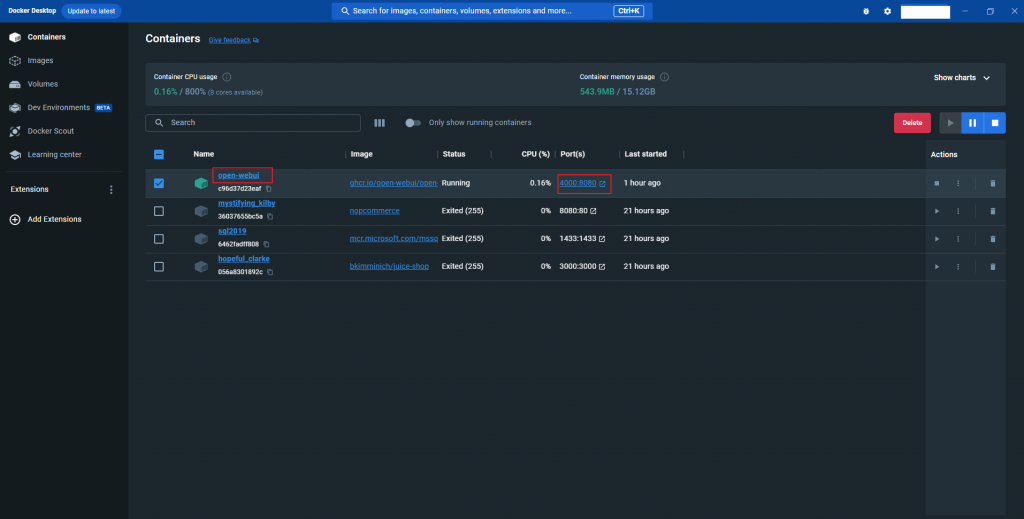Open column chooser icon
The width and height of the screenshot is (1024, 519).
(379, 123)
